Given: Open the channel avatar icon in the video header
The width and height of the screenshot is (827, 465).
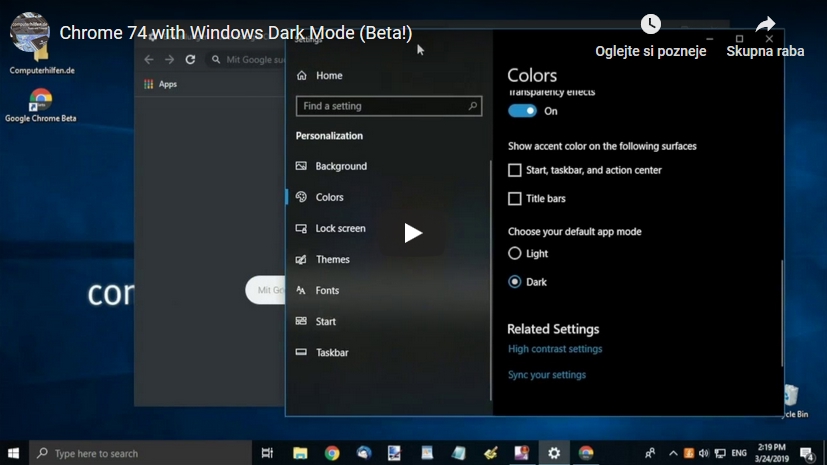Looking at the screenshot, I should pos(30,32).
